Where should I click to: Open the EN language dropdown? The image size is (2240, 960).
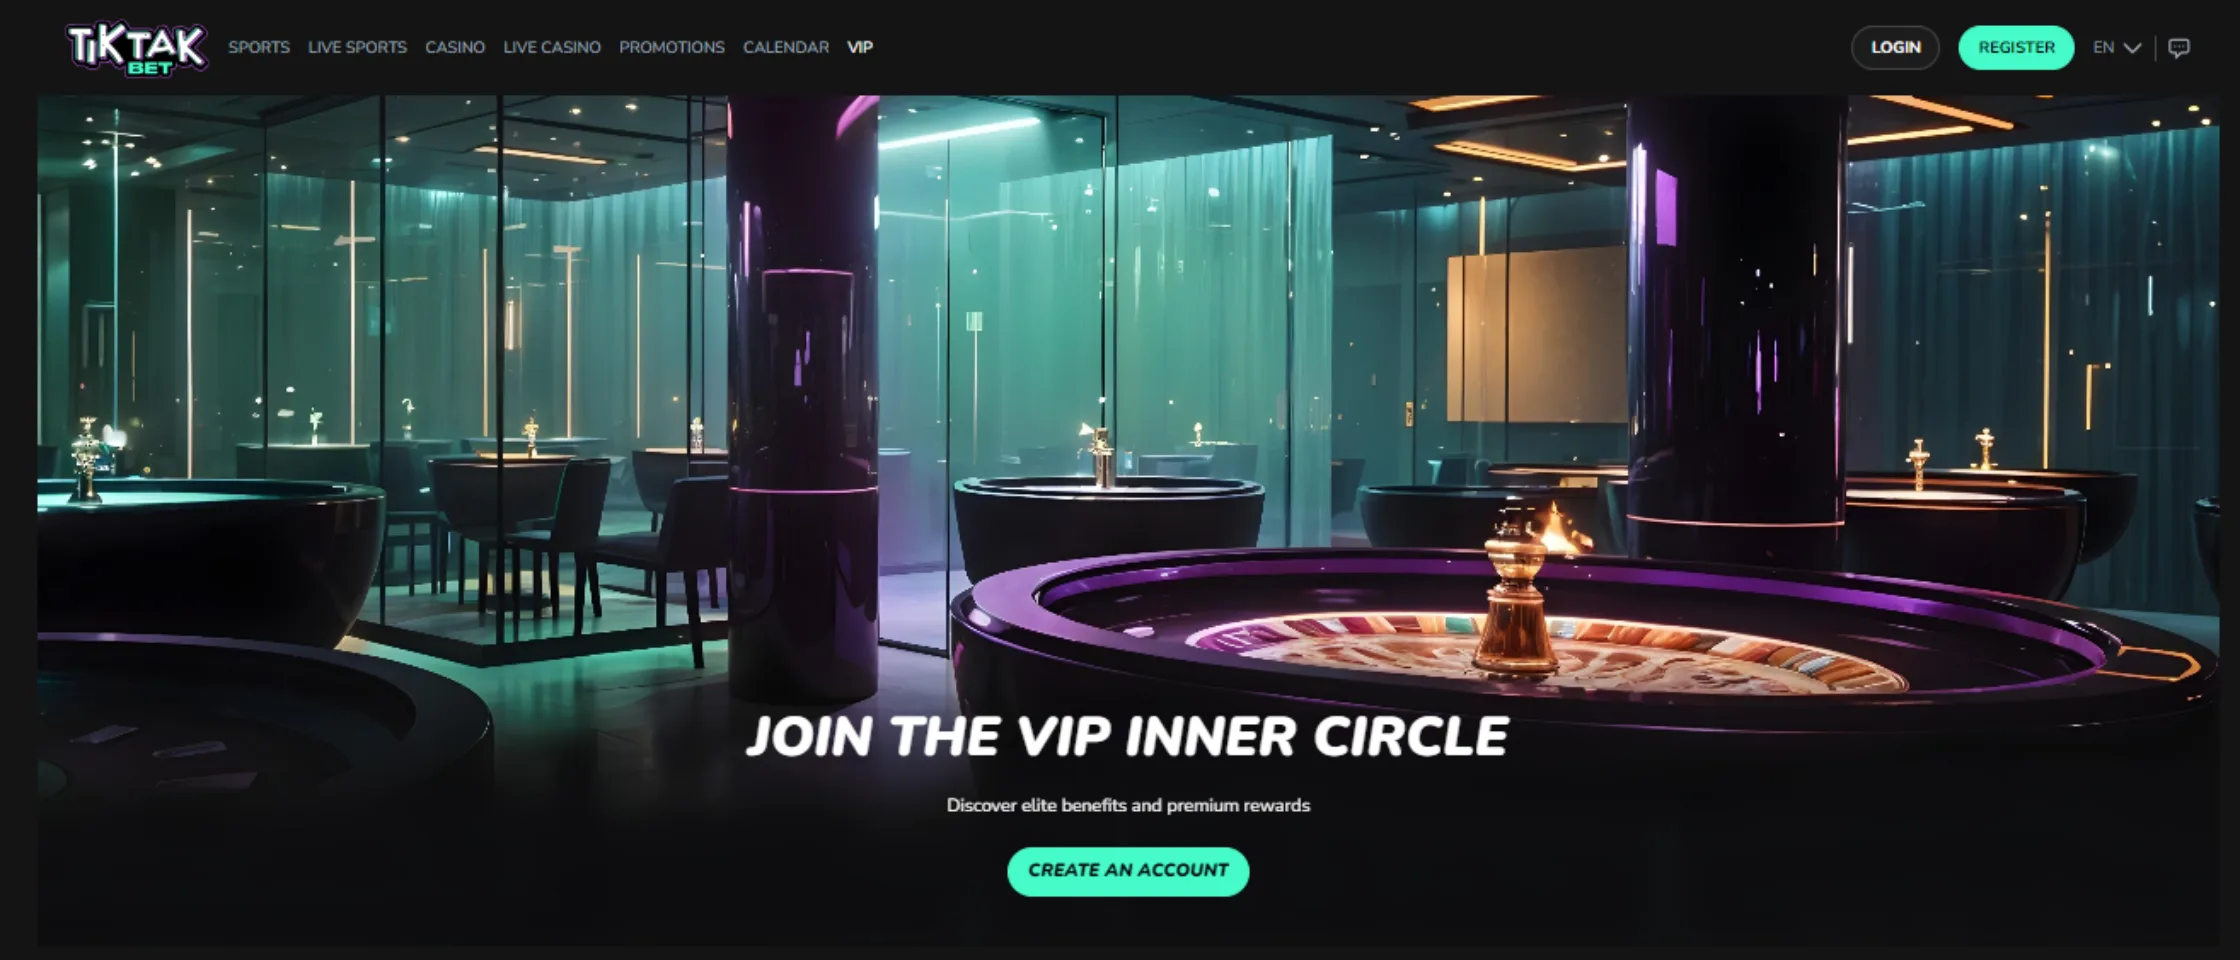(2116, 48)
